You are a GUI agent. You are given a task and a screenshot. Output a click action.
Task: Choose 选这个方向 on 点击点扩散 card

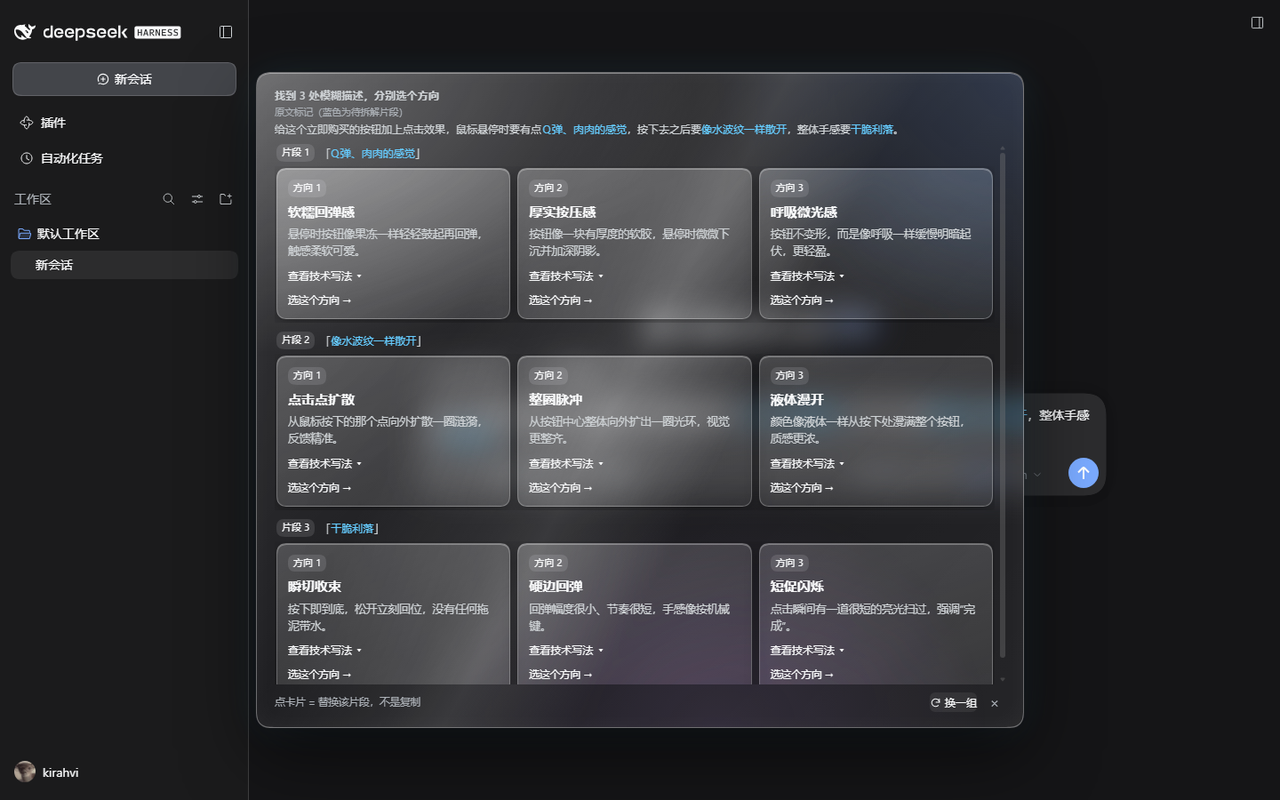320,488
